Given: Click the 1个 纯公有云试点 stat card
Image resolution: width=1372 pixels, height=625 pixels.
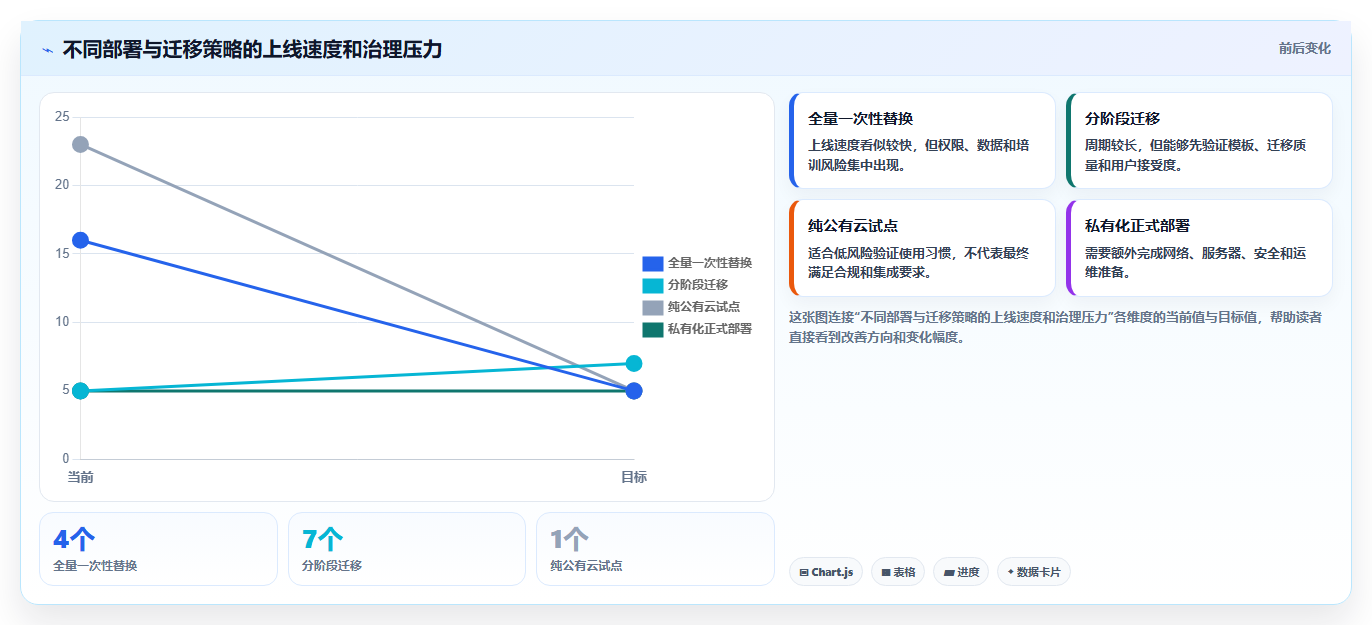Looking at the screenshot, I should click(x=655, y=549).
